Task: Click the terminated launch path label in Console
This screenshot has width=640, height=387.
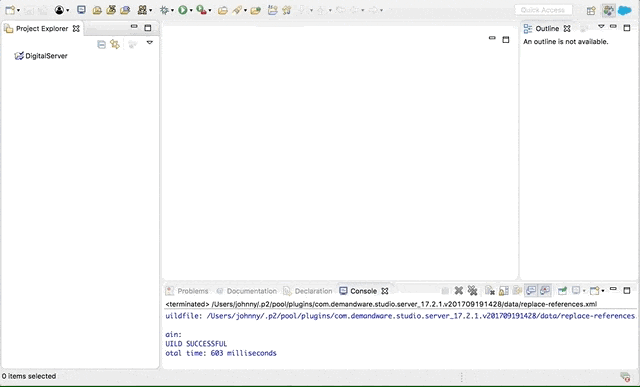Action: coord(381,304)
